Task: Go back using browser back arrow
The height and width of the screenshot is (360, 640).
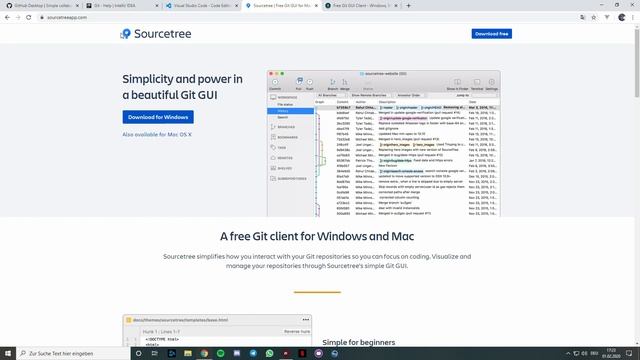Action: 7,18
